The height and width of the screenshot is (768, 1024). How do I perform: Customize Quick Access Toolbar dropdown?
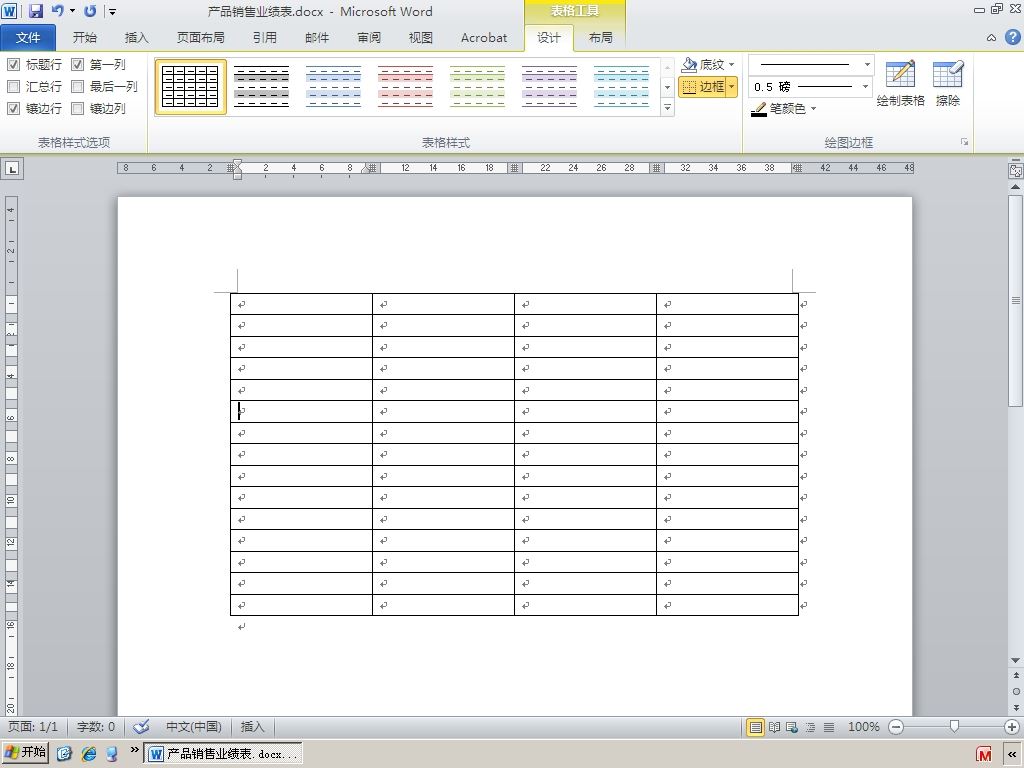click(112, 11)
